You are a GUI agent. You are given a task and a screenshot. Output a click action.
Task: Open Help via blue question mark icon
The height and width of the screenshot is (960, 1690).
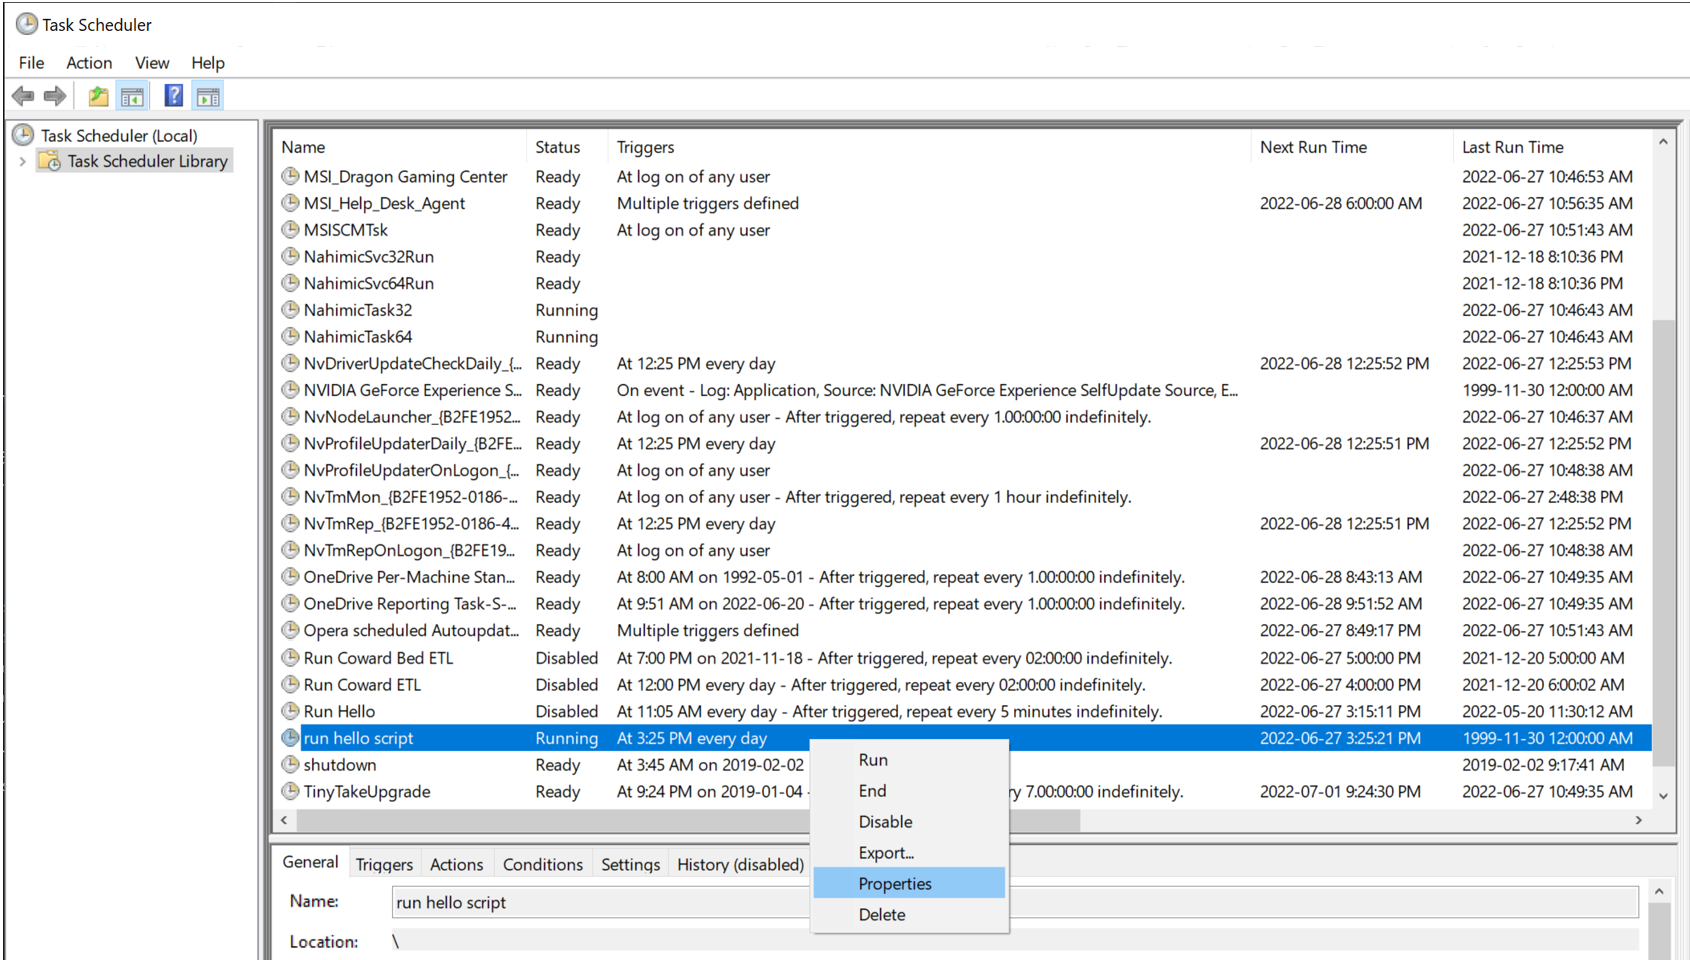[174, 96]
